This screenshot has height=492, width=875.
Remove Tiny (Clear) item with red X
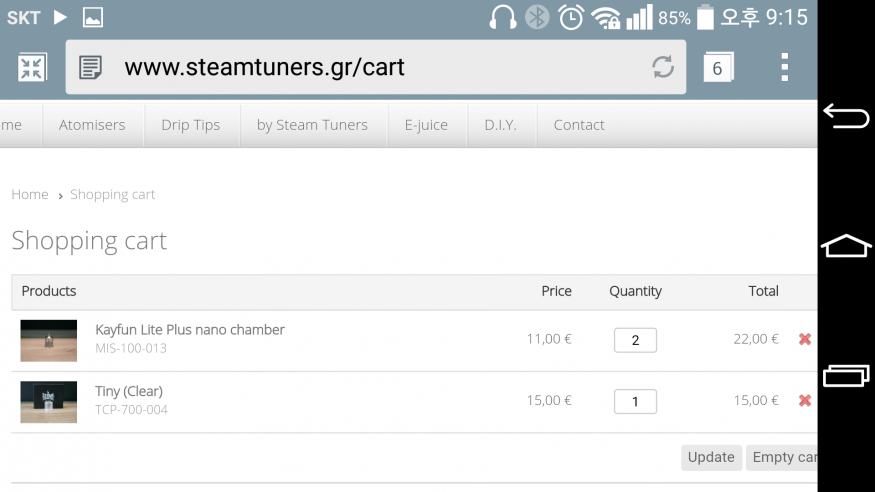[x=805, y=401]
